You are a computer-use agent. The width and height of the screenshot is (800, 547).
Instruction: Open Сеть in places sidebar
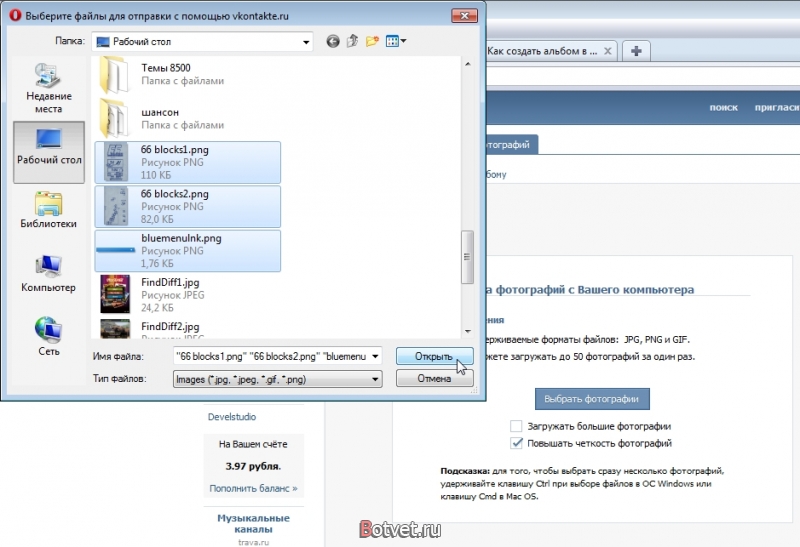[x=48, y=337]
